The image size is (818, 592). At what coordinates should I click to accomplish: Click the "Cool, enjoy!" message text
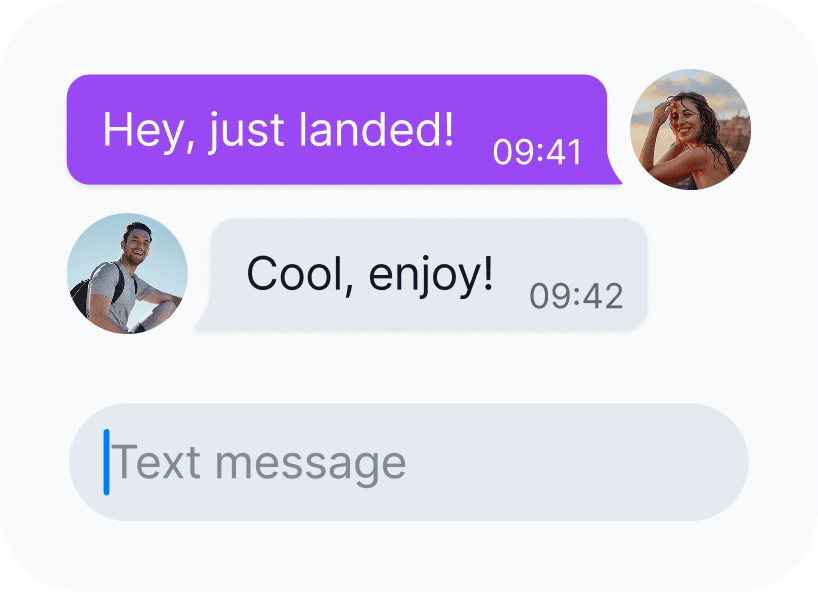point(370,275)
